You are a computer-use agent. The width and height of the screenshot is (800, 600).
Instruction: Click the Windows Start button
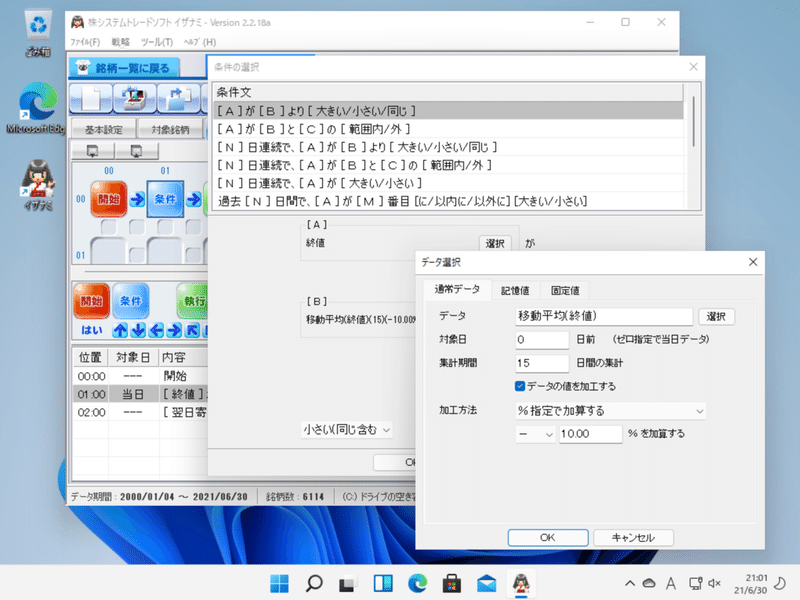[279, 583]
